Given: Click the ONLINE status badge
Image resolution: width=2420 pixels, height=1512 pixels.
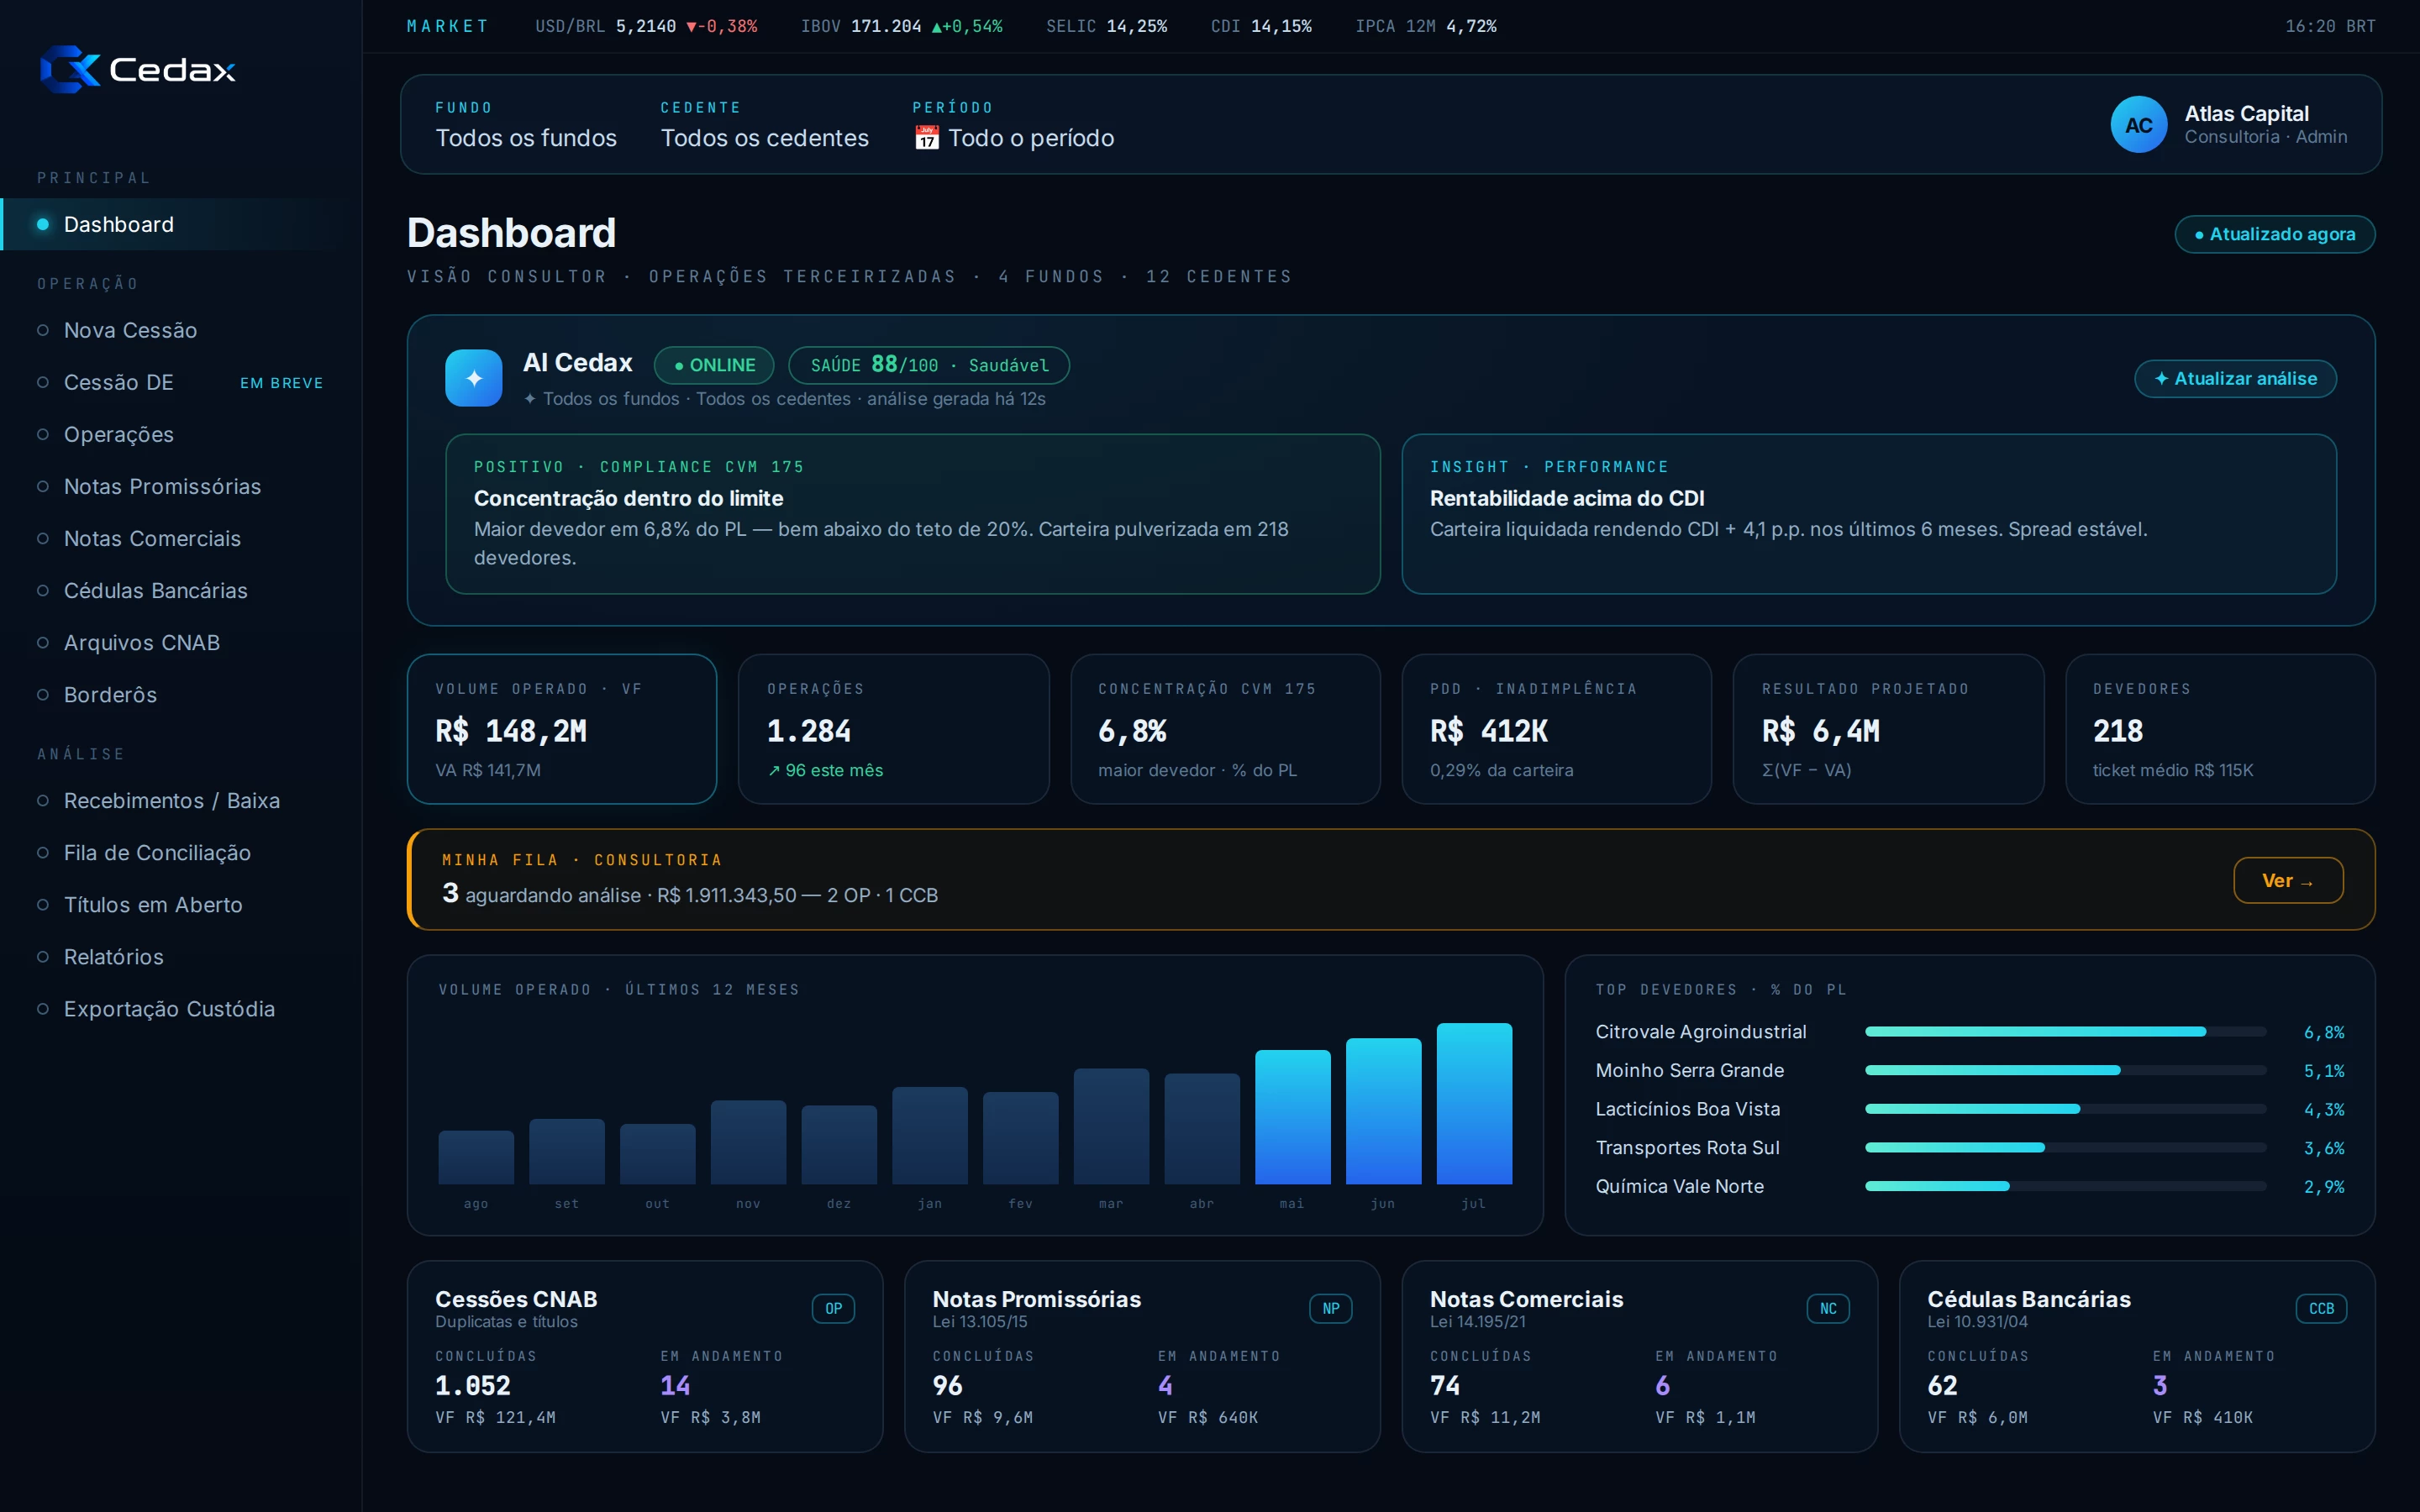Looking at the screenshot, I should (x=714, y=365).
